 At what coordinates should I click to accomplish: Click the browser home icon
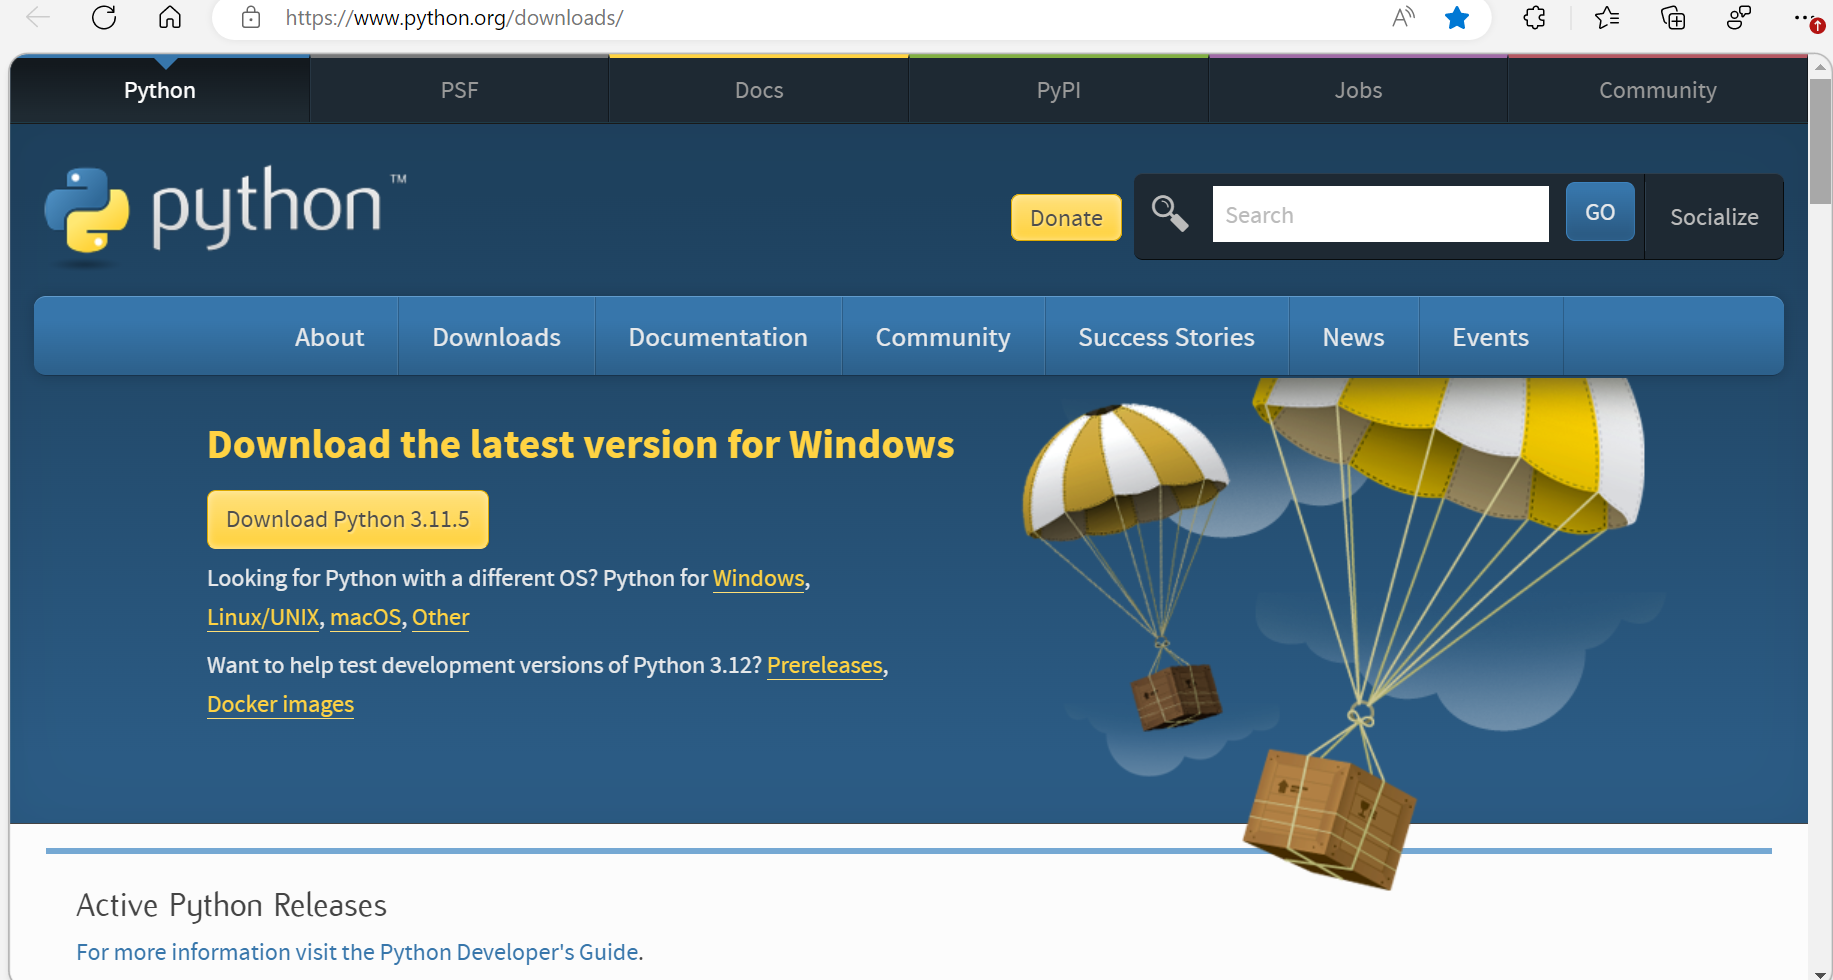coord(170,17)
